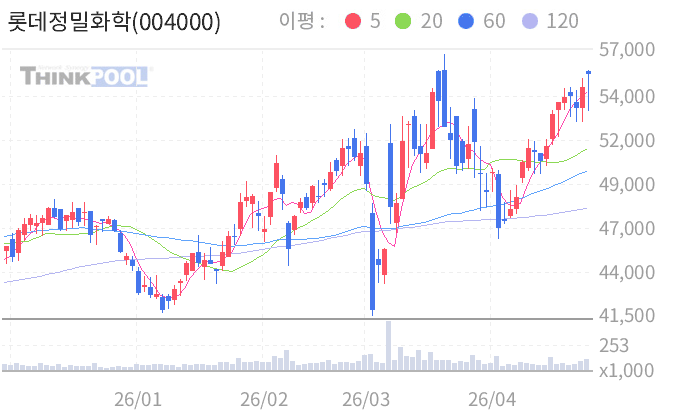The width and height of the screenshot is (686, 420).
Task: Click the 44,000 price axis label
Action: click(x=626, y=273)
